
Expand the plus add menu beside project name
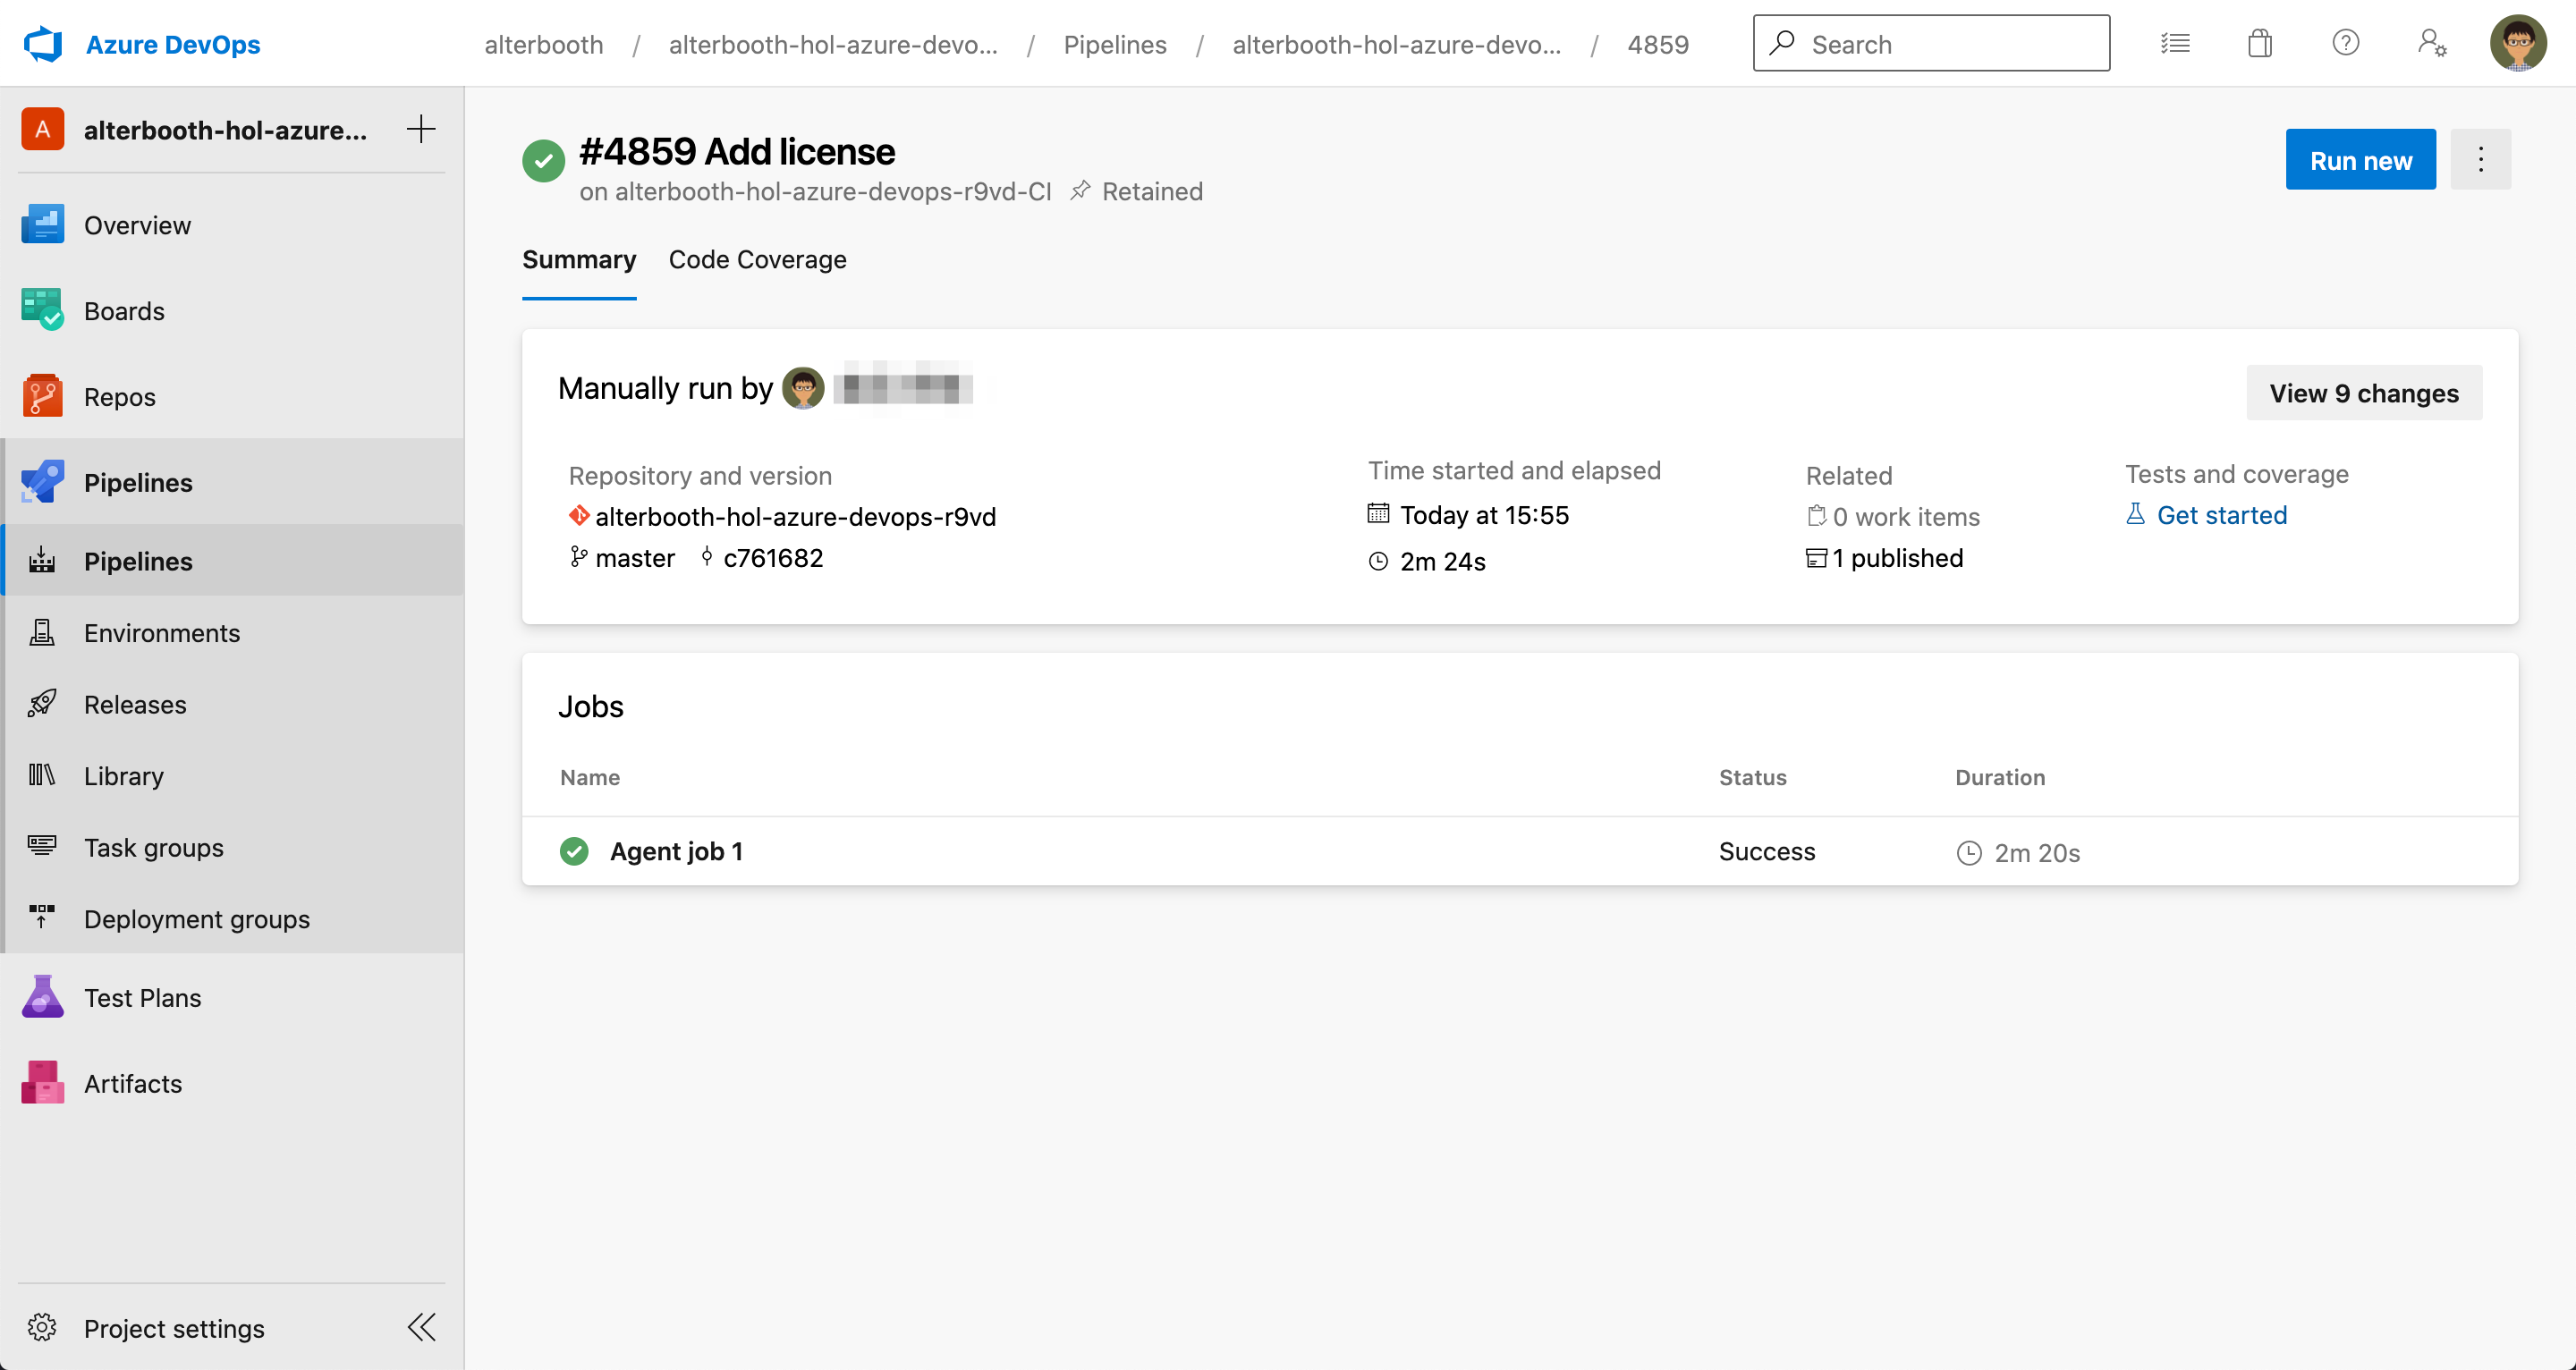421,129
